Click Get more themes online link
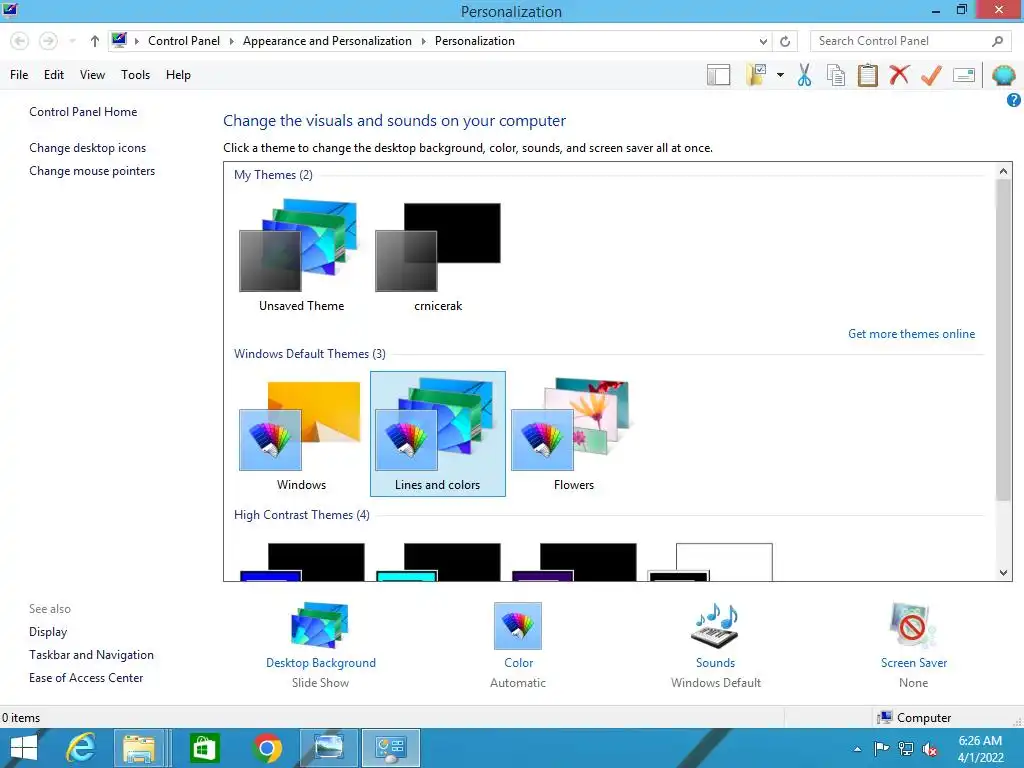 [x=911, y=334]
